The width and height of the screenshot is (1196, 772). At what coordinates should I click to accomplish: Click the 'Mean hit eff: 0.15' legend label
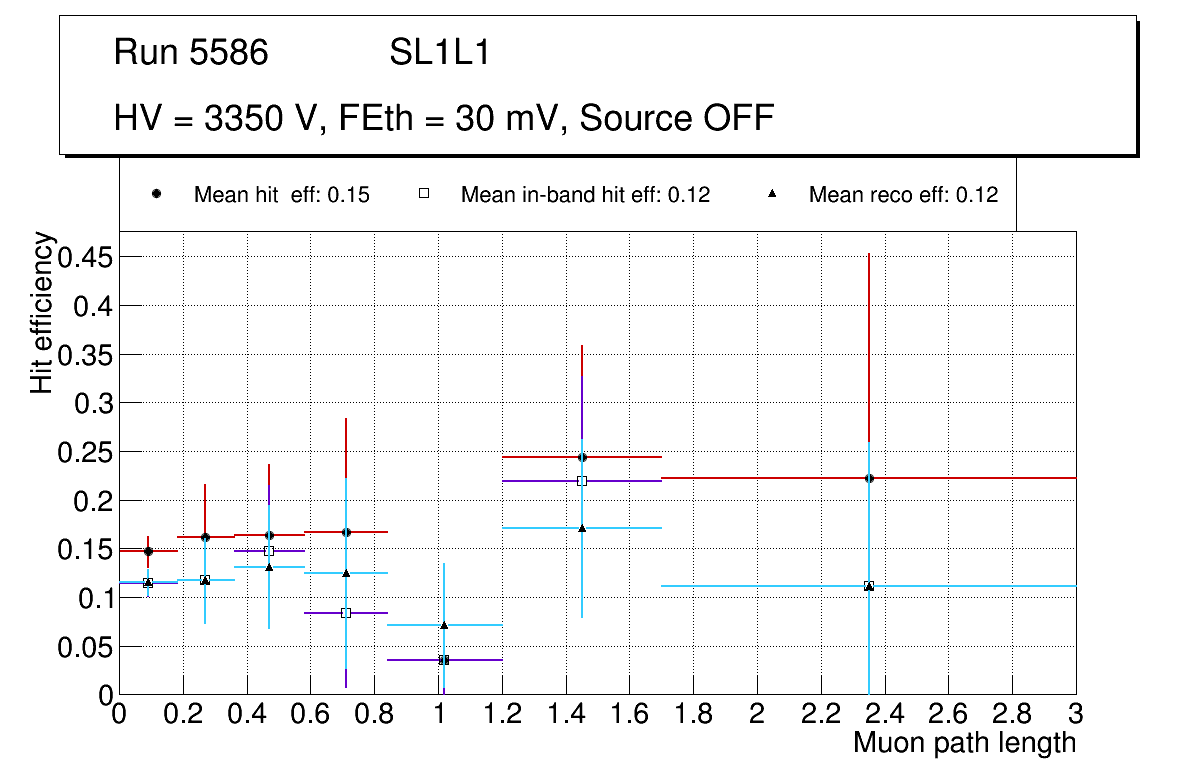(281, 195)
